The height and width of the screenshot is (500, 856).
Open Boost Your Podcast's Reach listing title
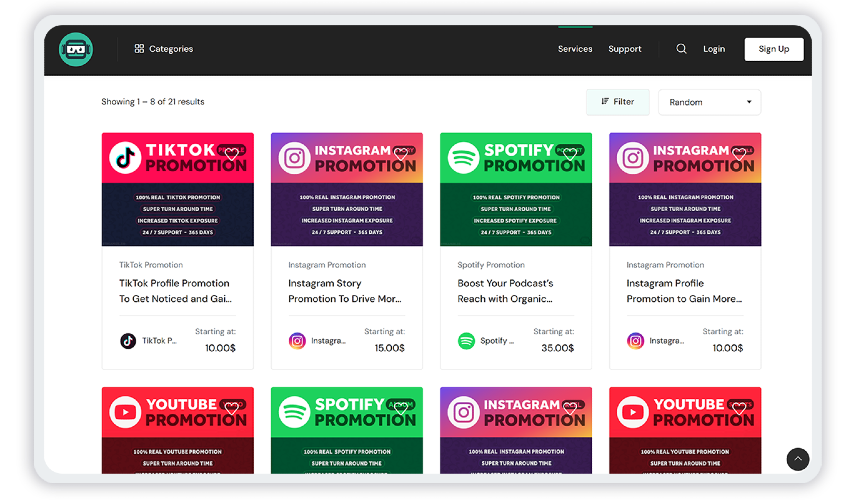pyautogui.click(x=505, y=291)
